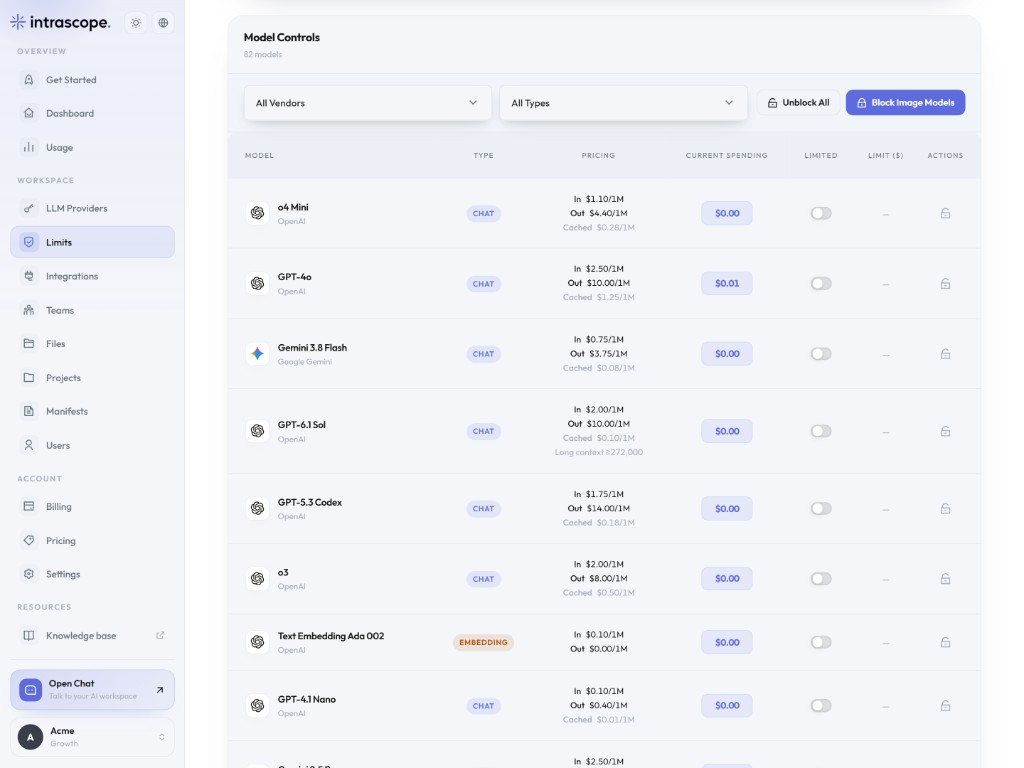
Task: Click Integrations plug icon
Action: (x=29, y=276)
